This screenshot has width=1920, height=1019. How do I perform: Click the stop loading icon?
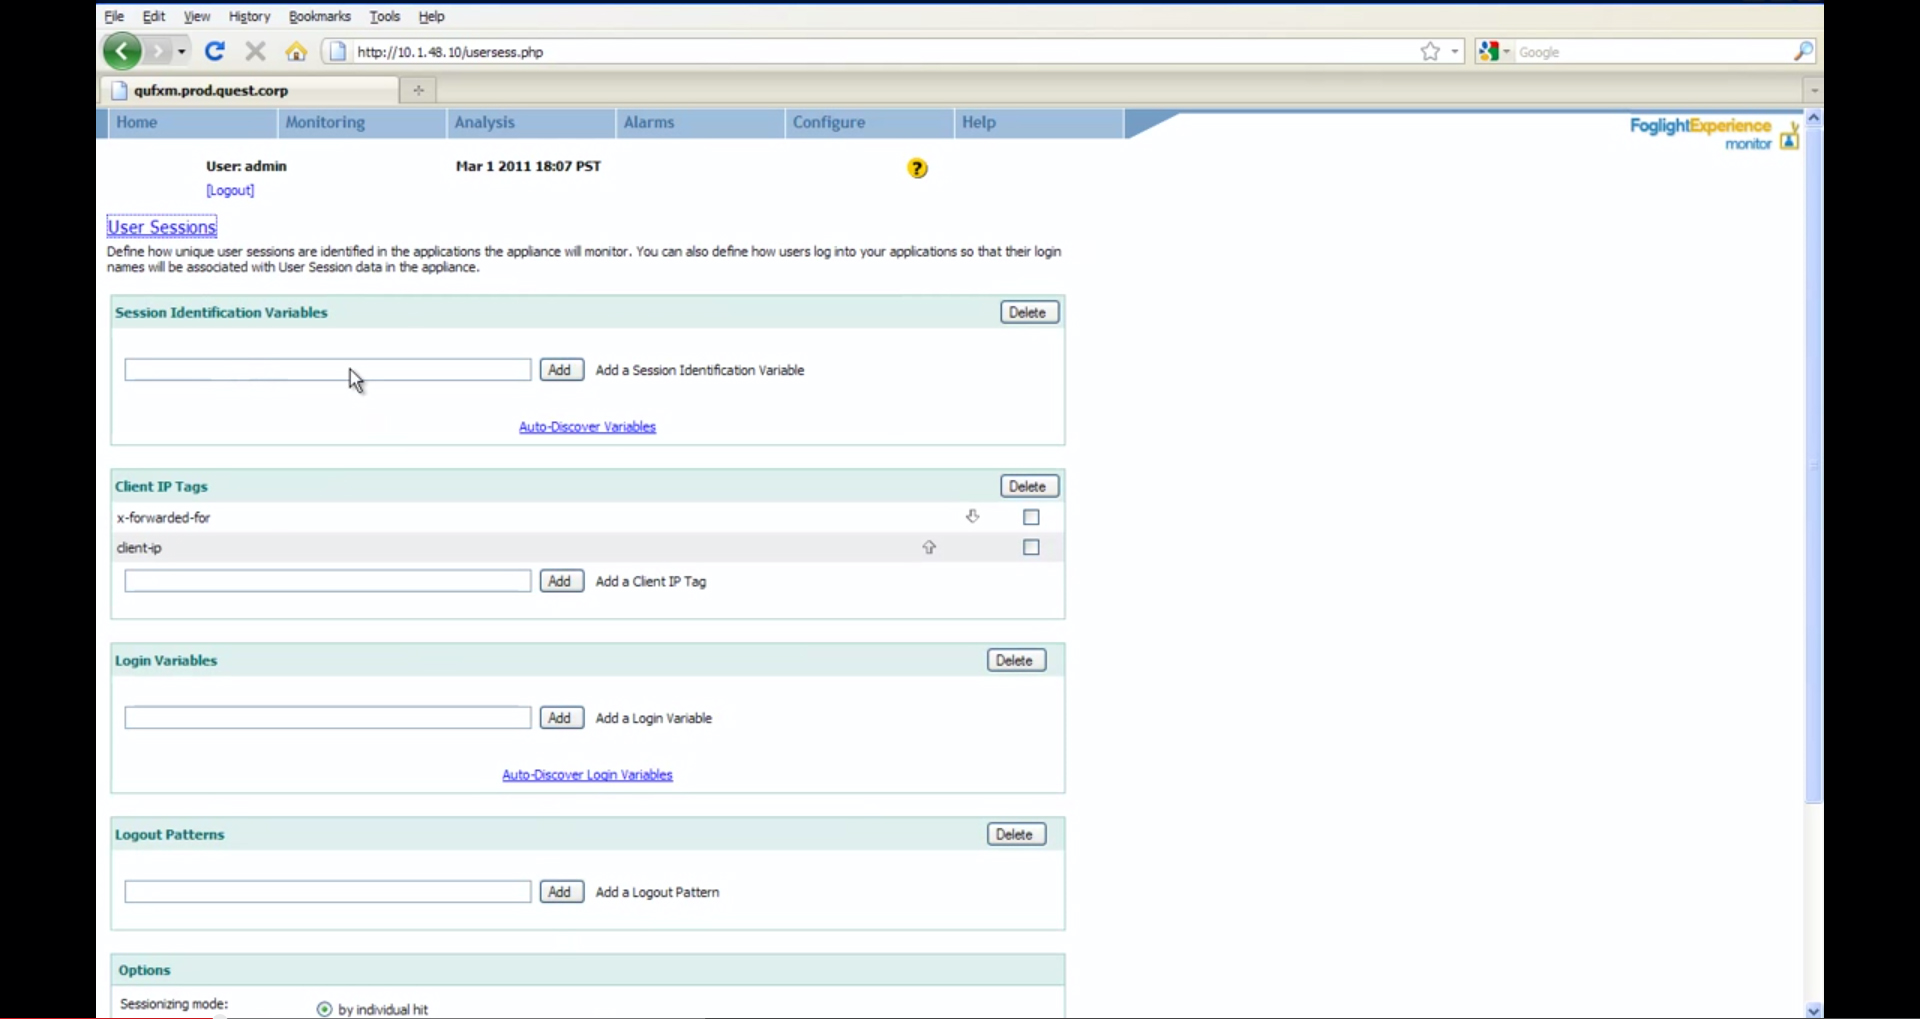[x=254, y=51]
